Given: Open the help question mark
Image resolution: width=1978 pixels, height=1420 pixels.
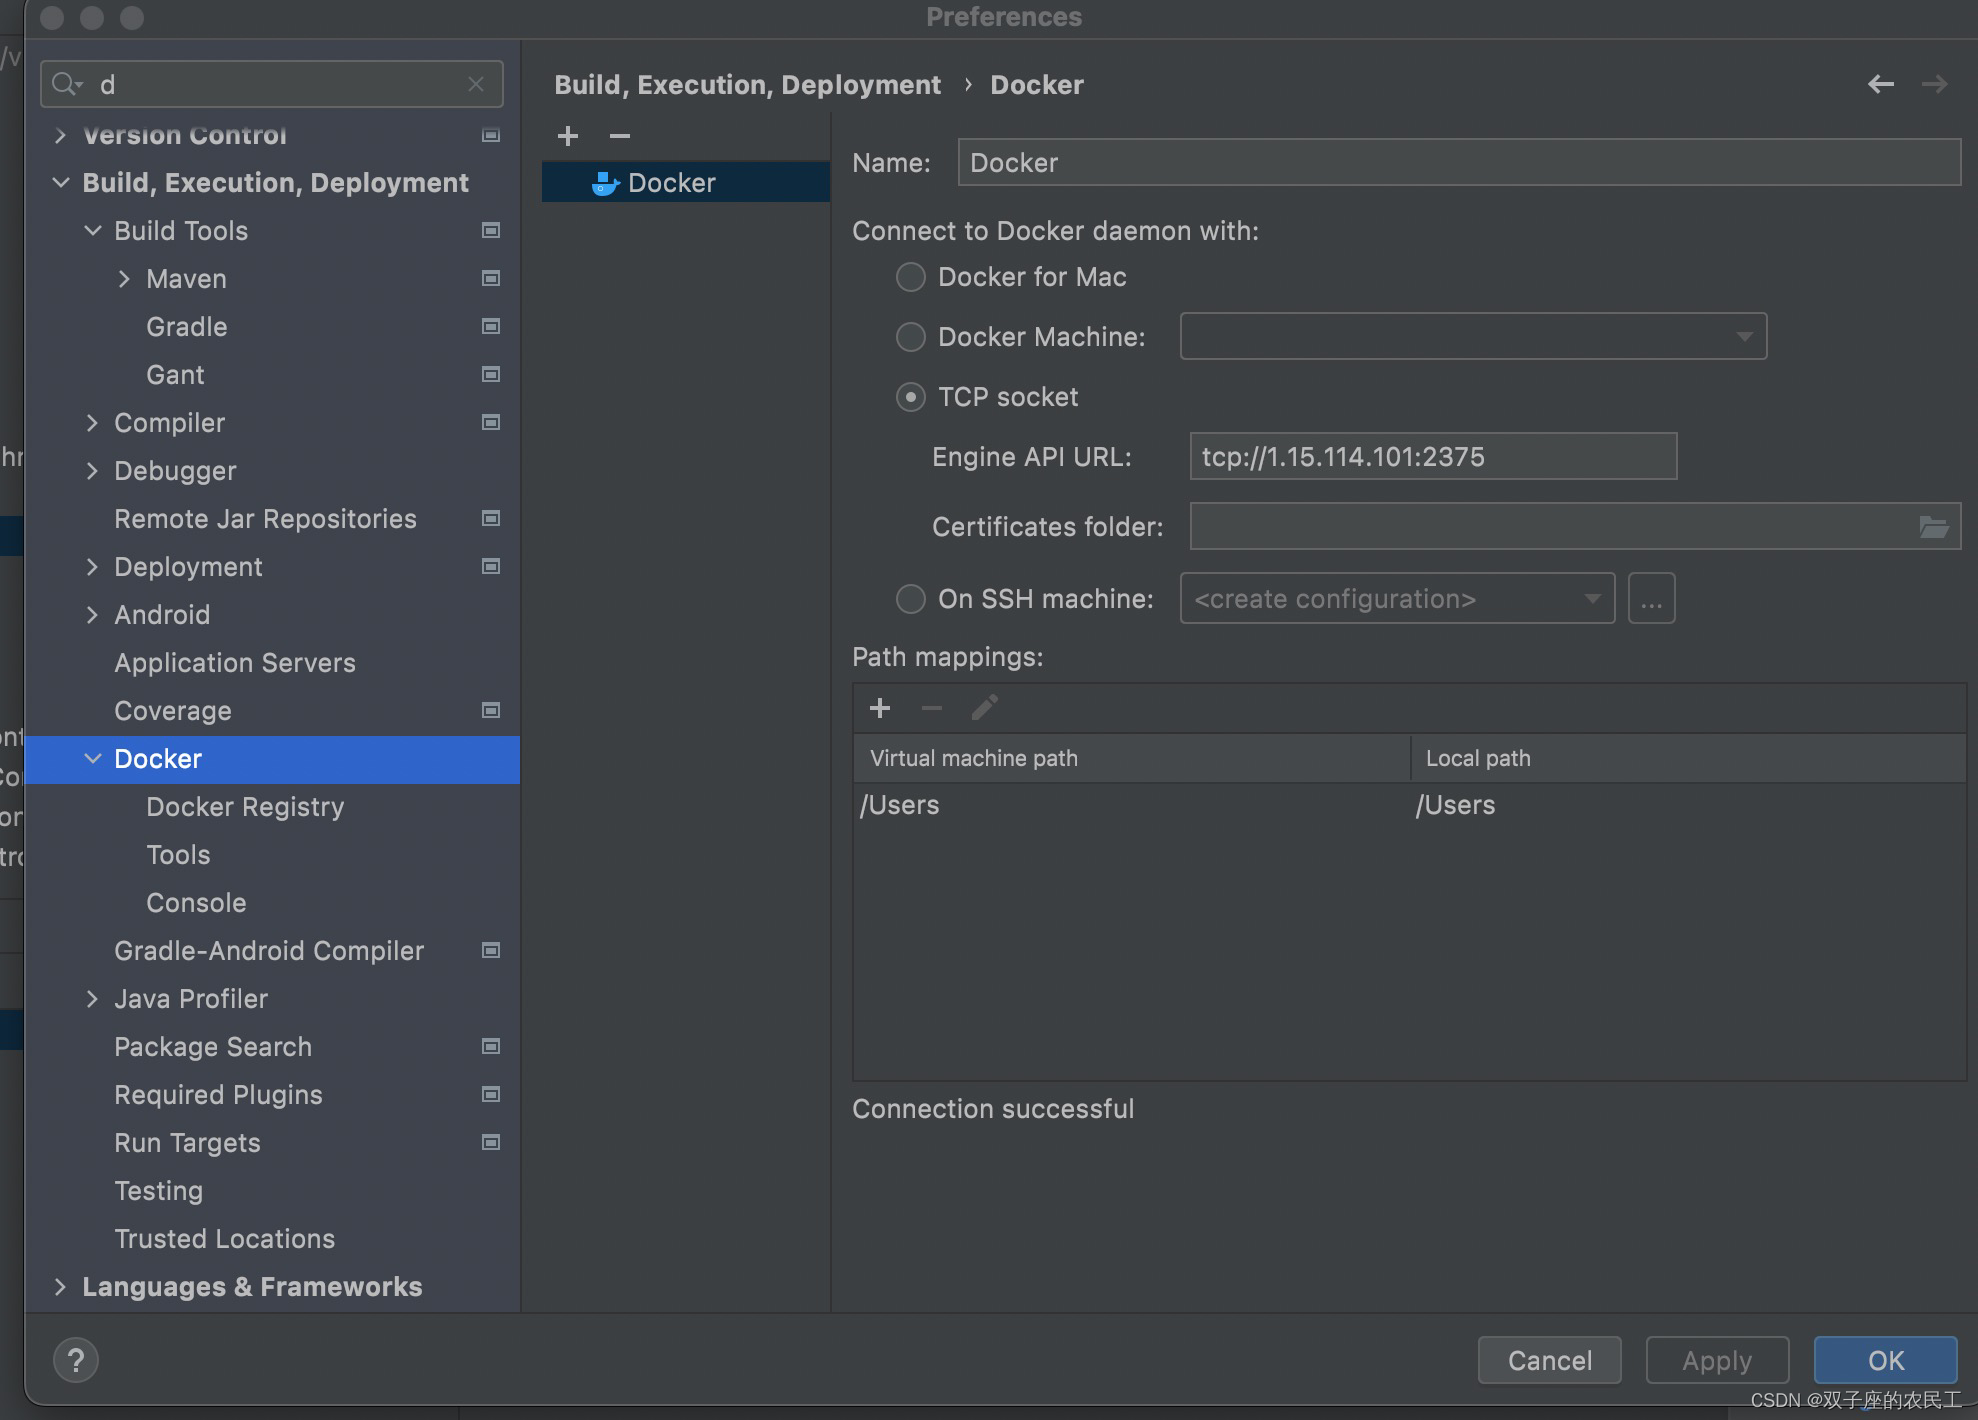Looking at the screenshot, I should 76,1360.
